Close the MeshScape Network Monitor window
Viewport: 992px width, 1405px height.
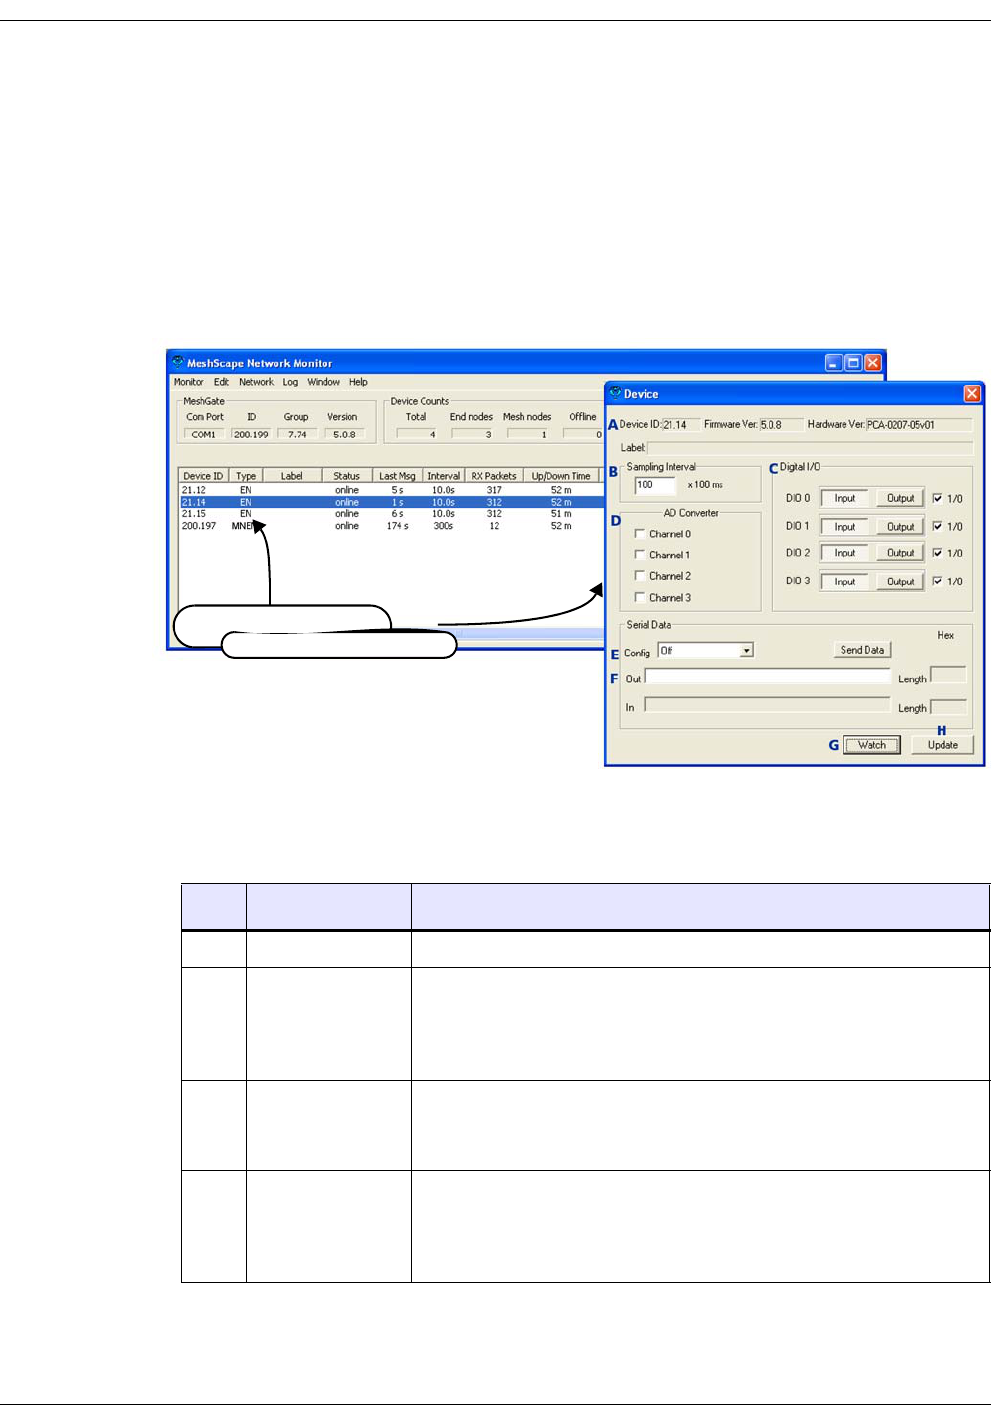(873, 363)
